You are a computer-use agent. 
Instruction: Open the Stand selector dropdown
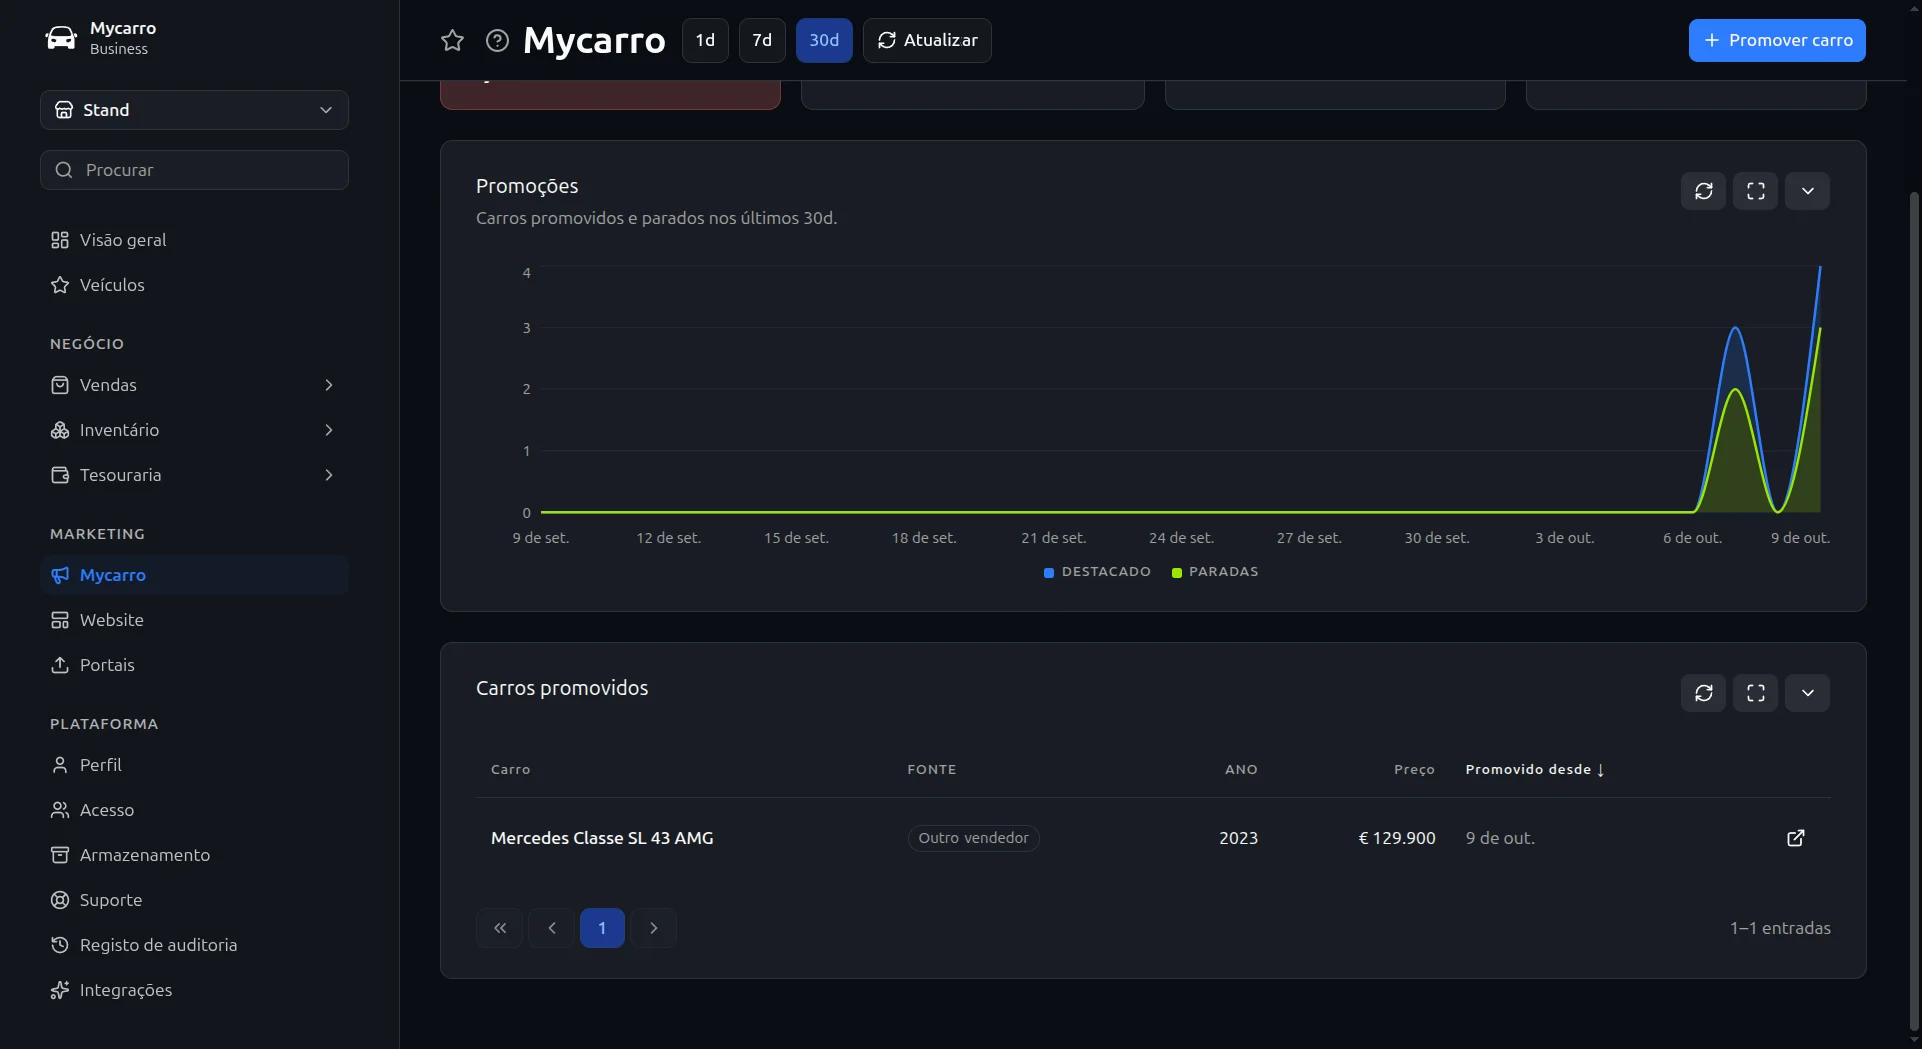coord(194,110)
